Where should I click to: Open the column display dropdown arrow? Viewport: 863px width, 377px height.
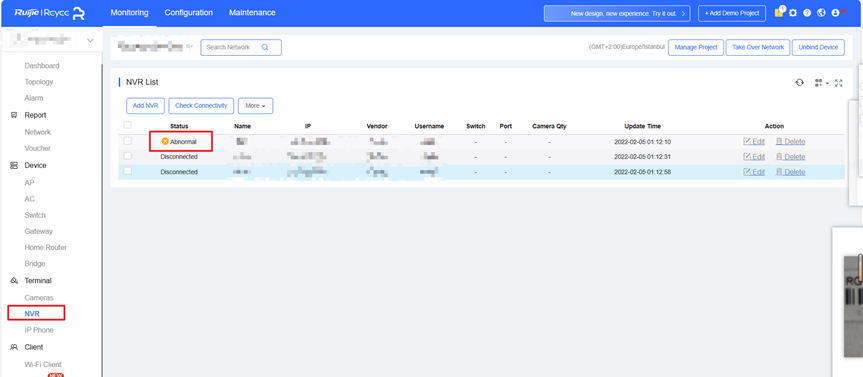[827, 84]
